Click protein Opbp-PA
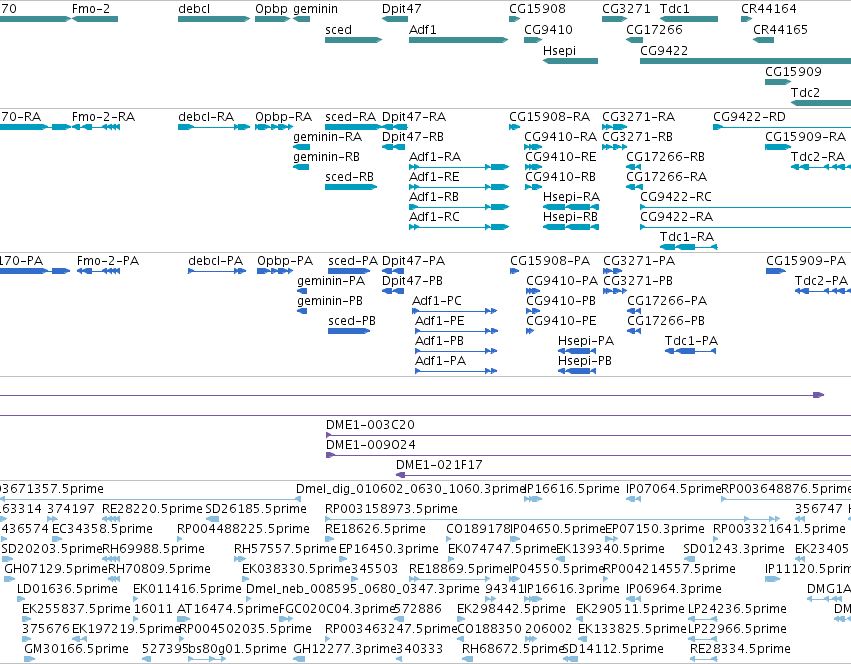This screenshot has width=851, height=664. pyautogui.click(x=275, y=271)
